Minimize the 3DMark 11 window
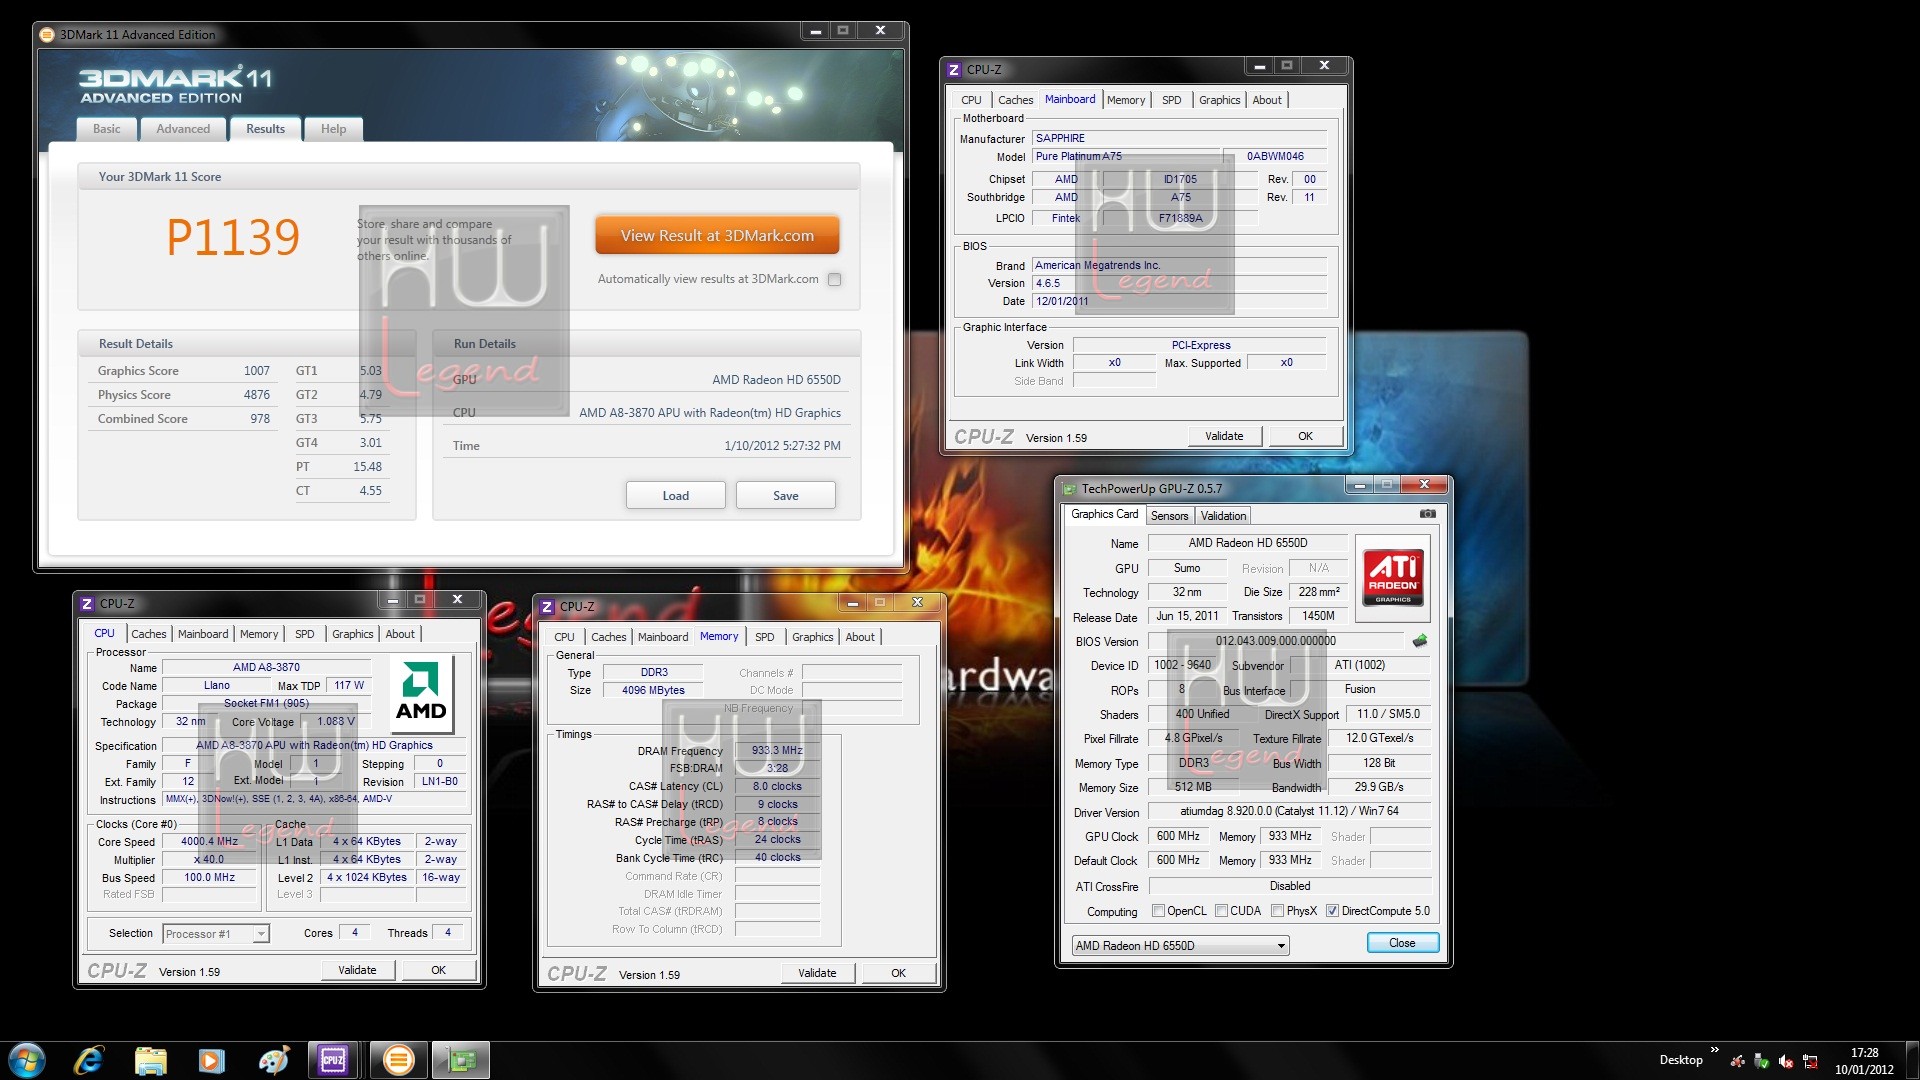Screen dimensions: 1920x1080 point(816,31)
